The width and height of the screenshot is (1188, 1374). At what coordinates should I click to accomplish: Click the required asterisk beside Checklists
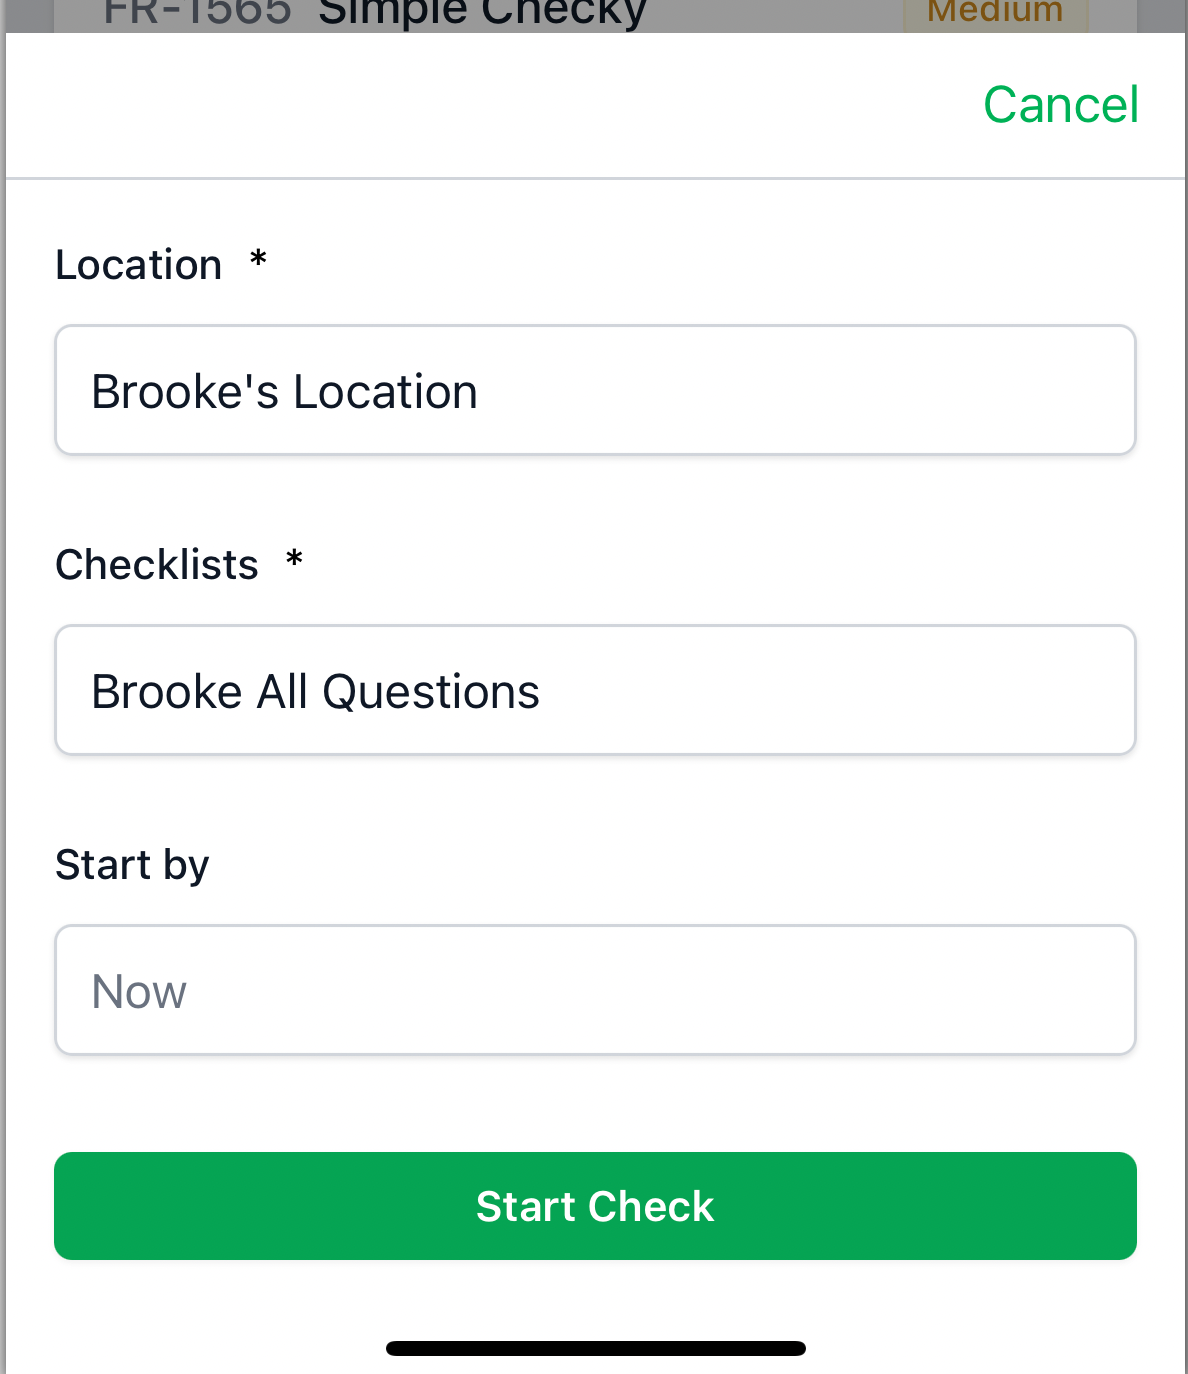pos(294,559)
